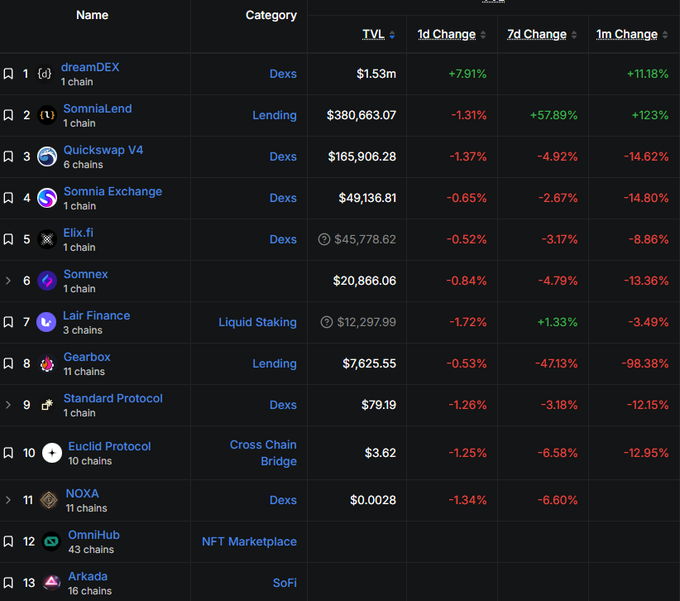
Task: Open the Liquid Staking category
Action: 258,322
